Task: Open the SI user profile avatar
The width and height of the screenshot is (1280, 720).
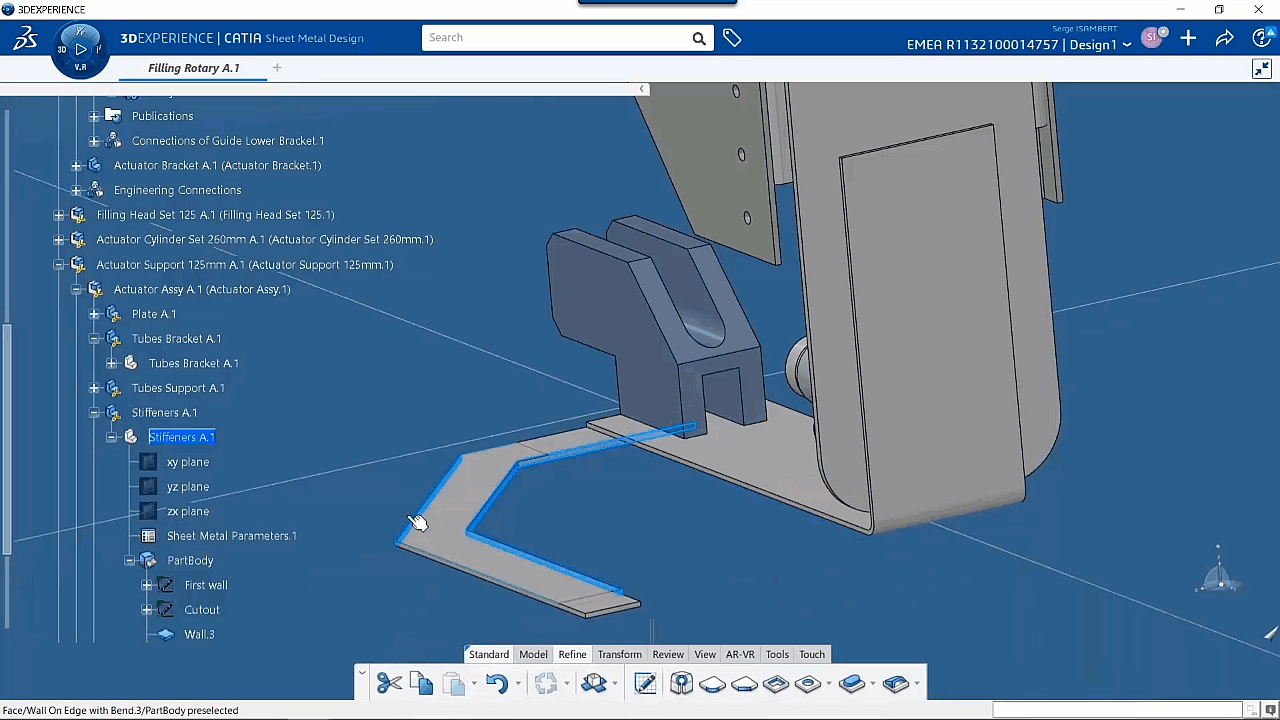Action: 1152,38
